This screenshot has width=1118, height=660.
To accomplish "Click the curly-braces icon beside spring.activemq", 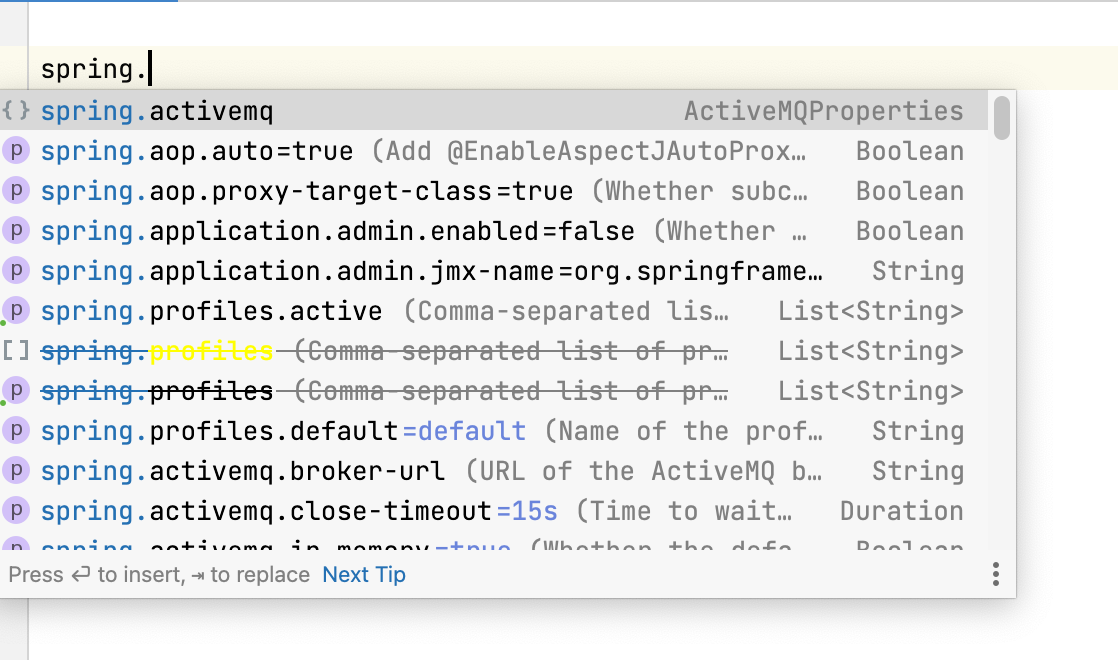I will coord(16,110).
